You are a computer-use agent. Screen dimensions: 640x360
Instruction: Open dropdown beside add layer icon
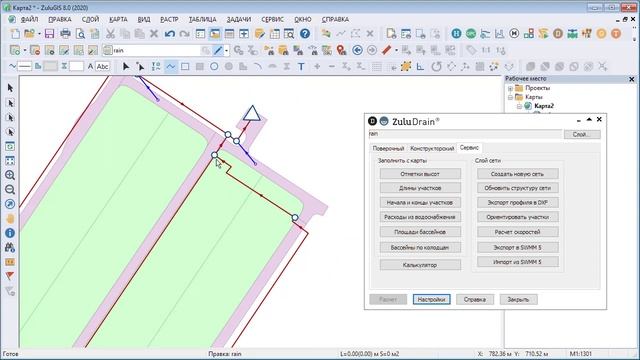pos(24,50)
